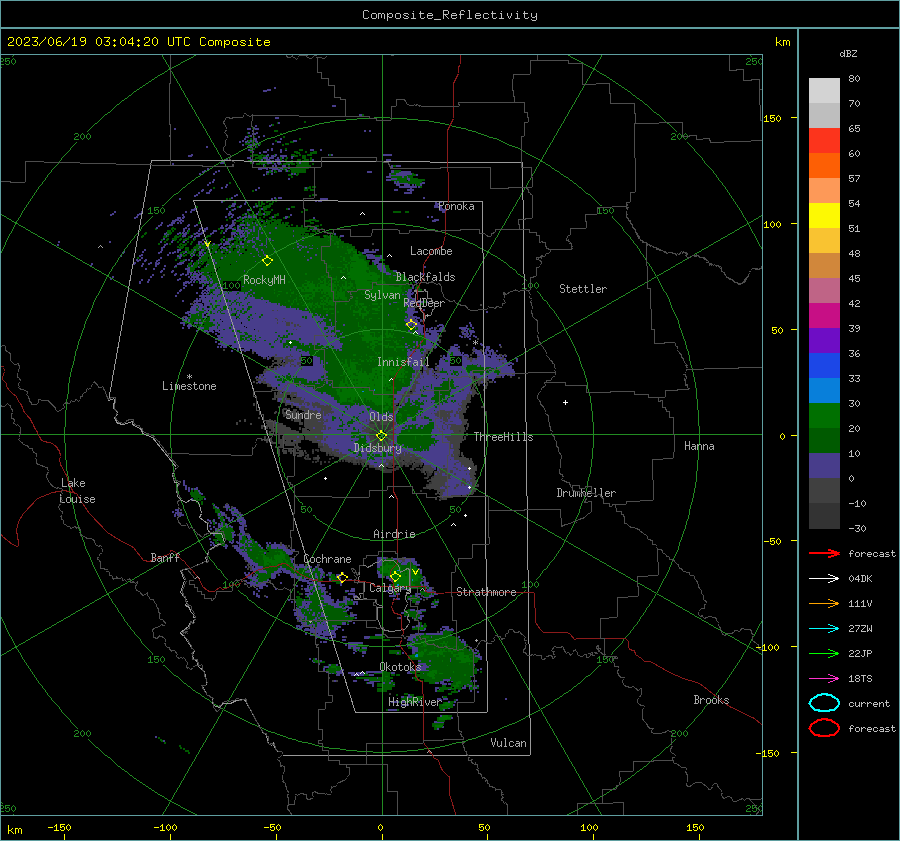Image resolution: width=900 pixels, height=841 pixels.
Task: Click the slate-violet 0-10 dBZ swatch
Action: (x=824, y=466)
